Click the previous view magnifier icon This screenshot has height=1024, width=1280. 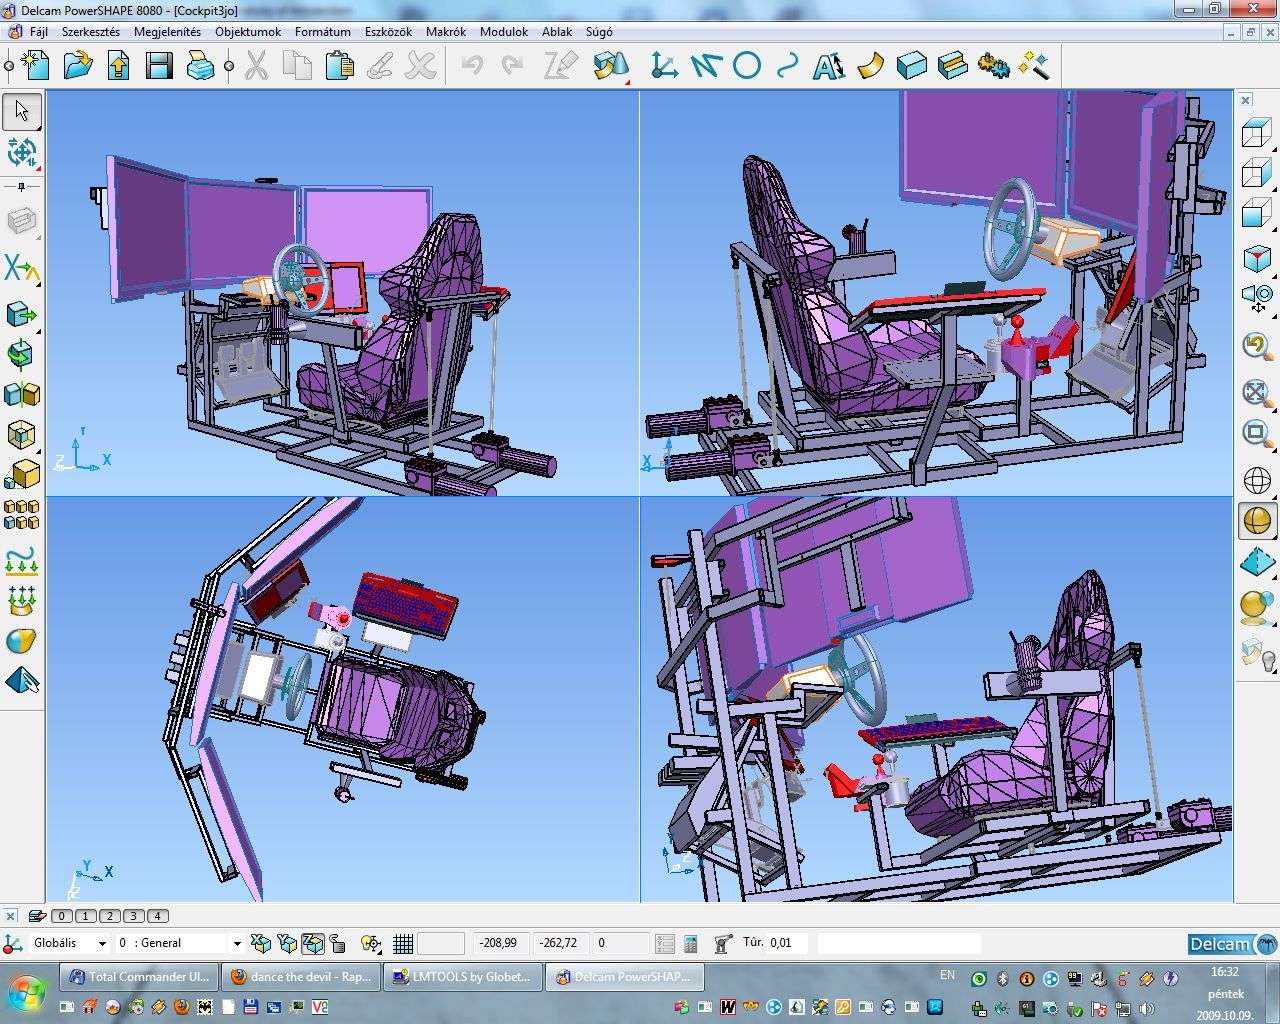(1257, 347)
